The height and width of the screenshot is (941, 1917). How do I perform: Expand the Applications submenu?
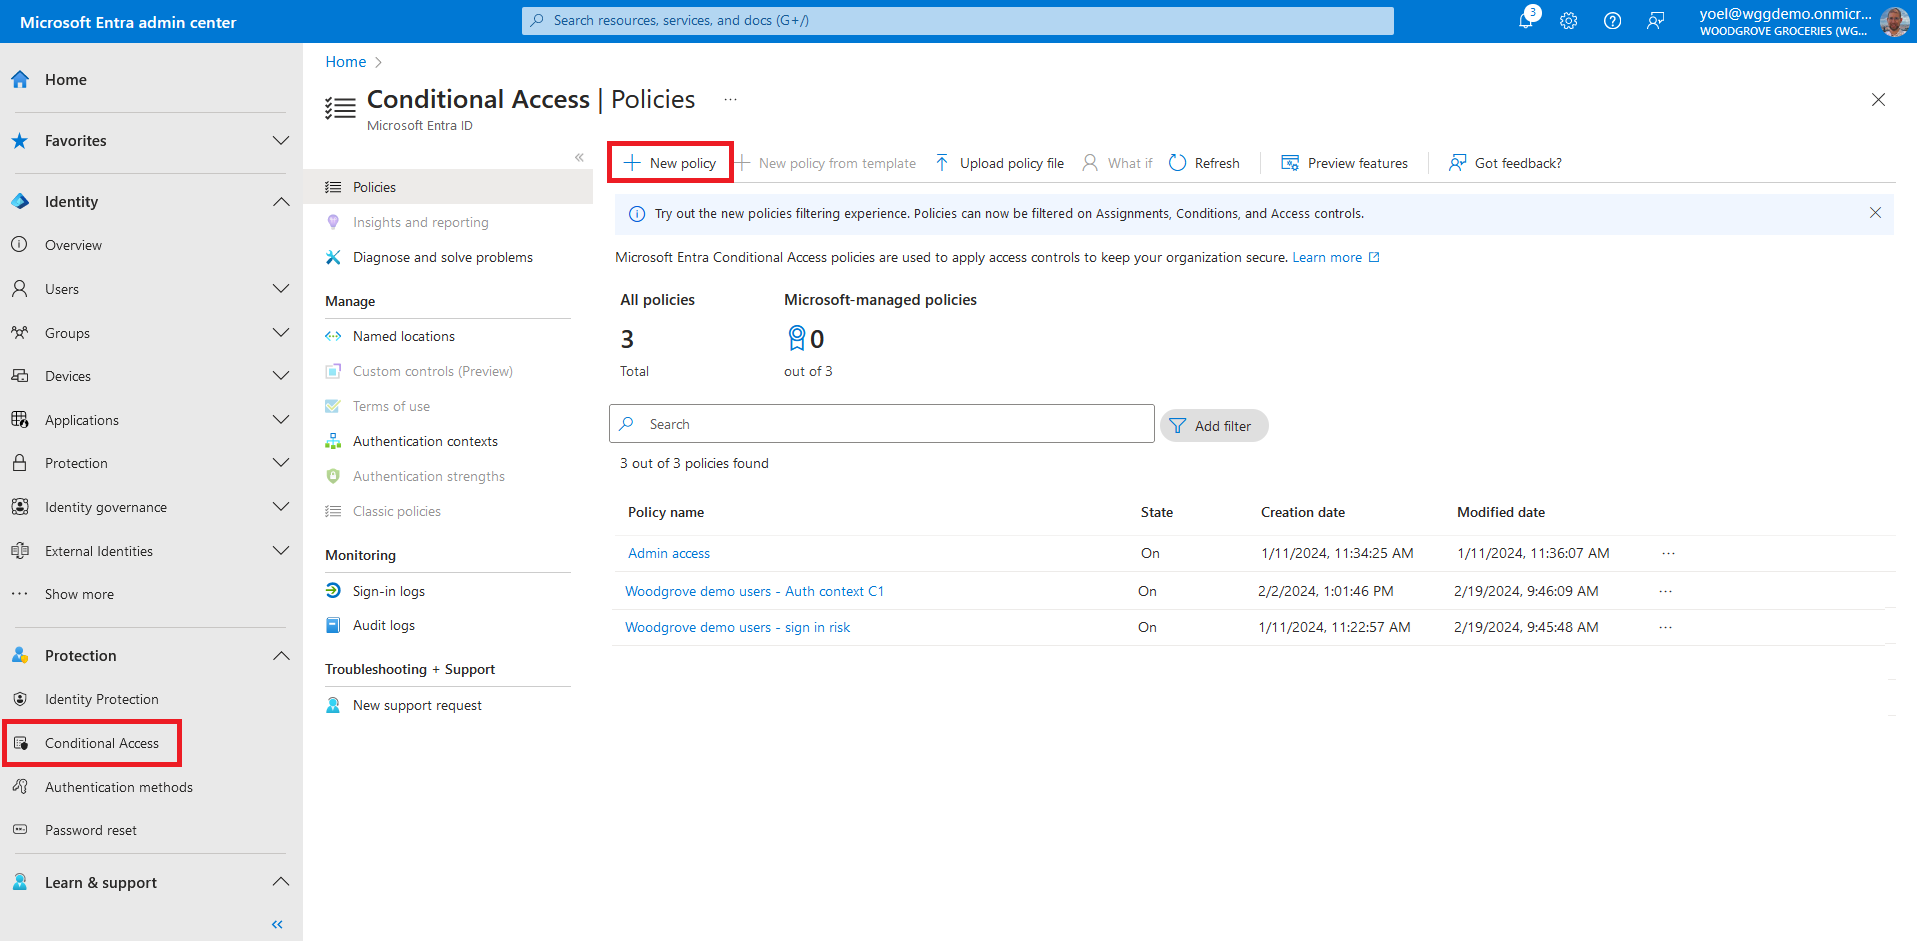tap(281, 420)
